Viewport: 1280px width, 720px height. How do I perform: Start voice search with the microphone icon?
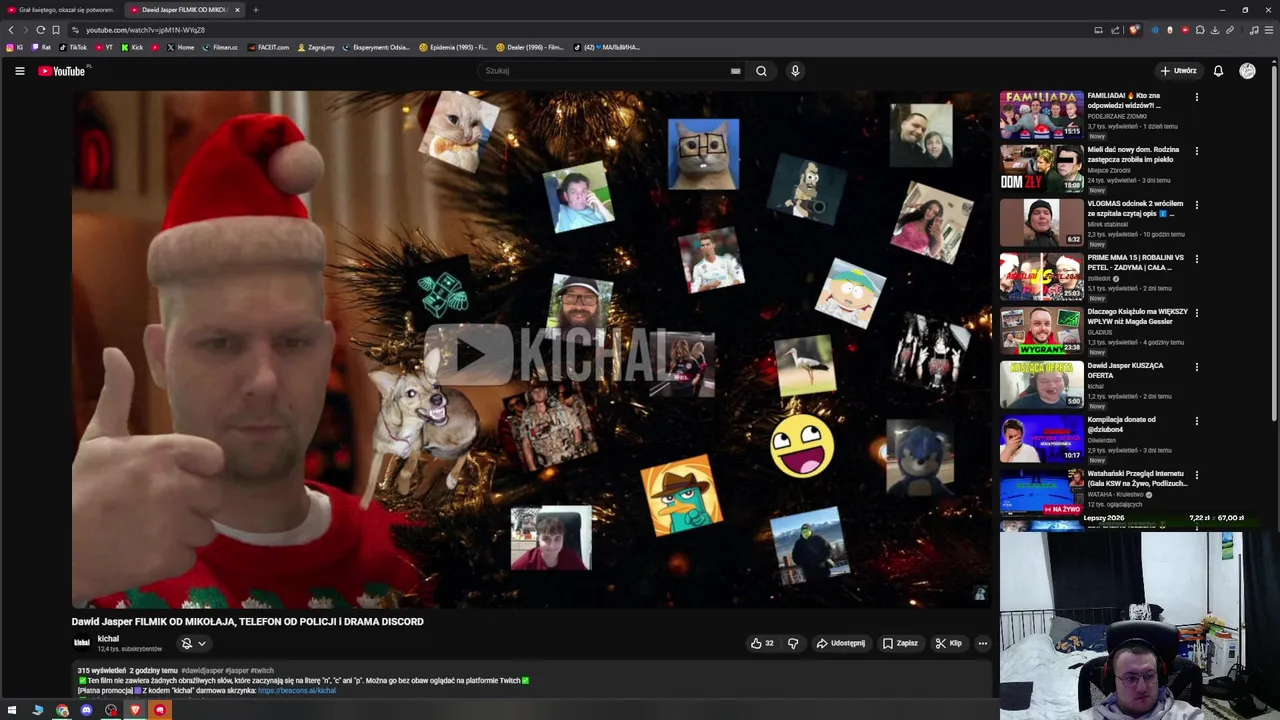[x=795, y=71]
